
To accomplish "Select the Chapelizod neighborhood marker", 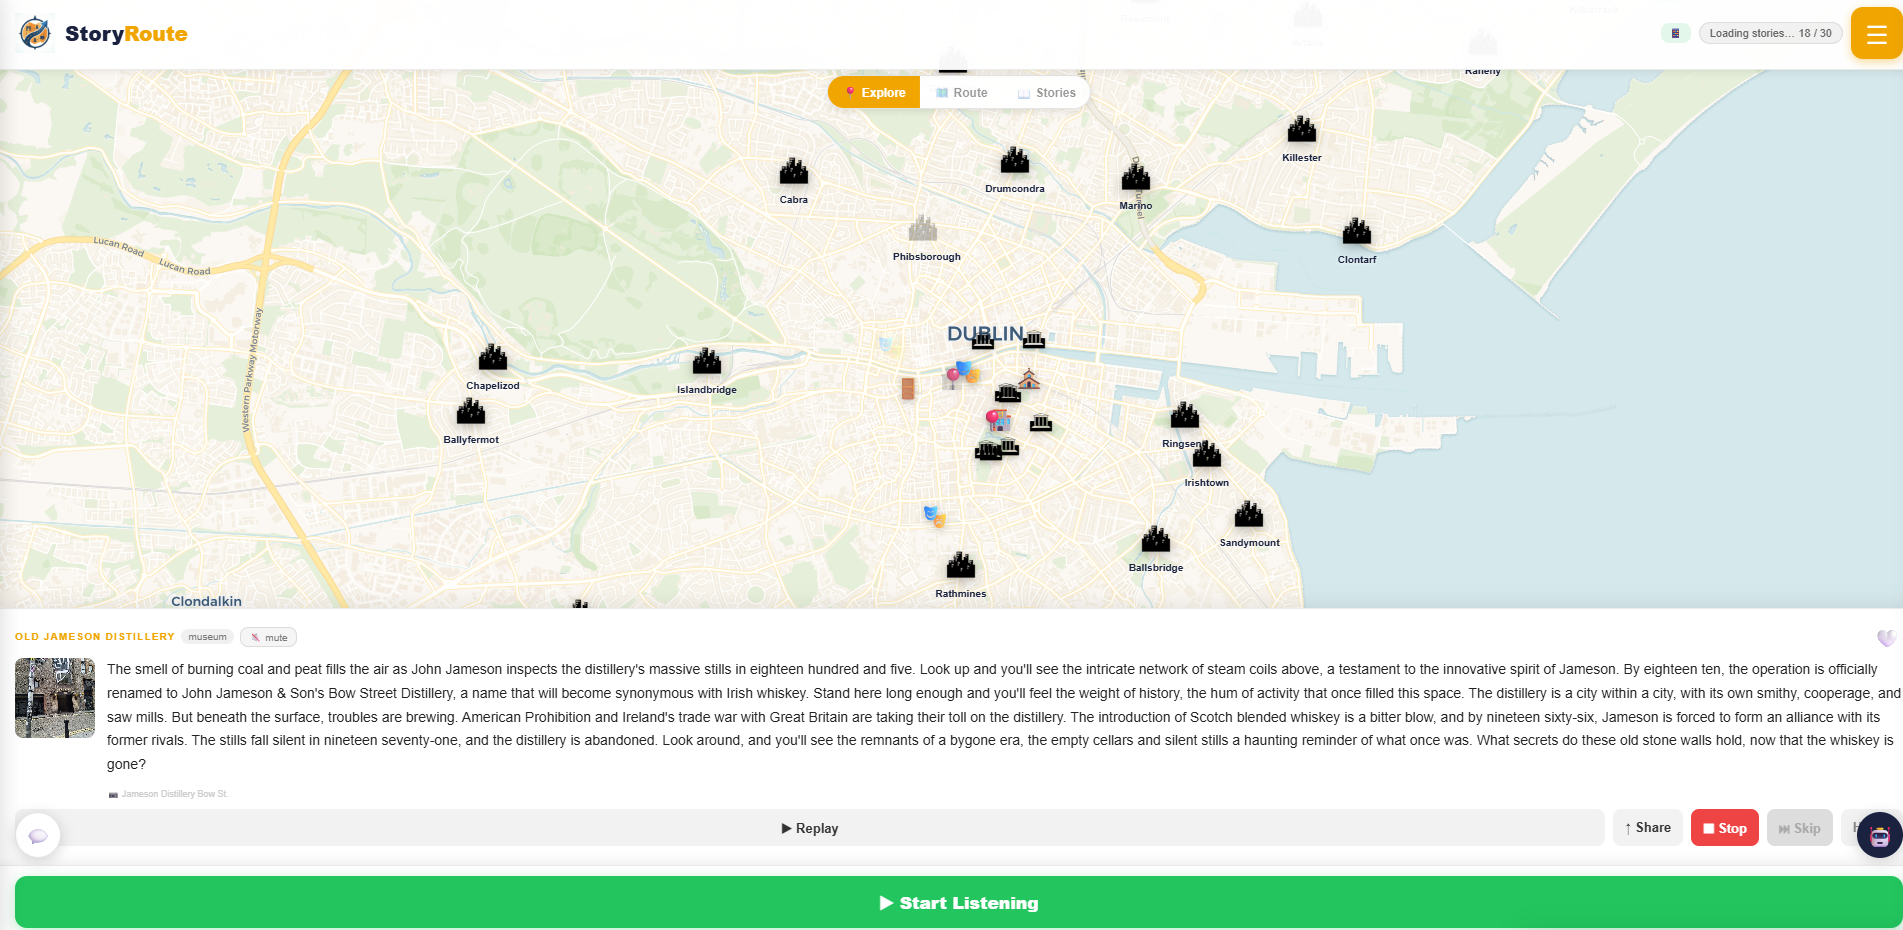I will tap(493, 357).
